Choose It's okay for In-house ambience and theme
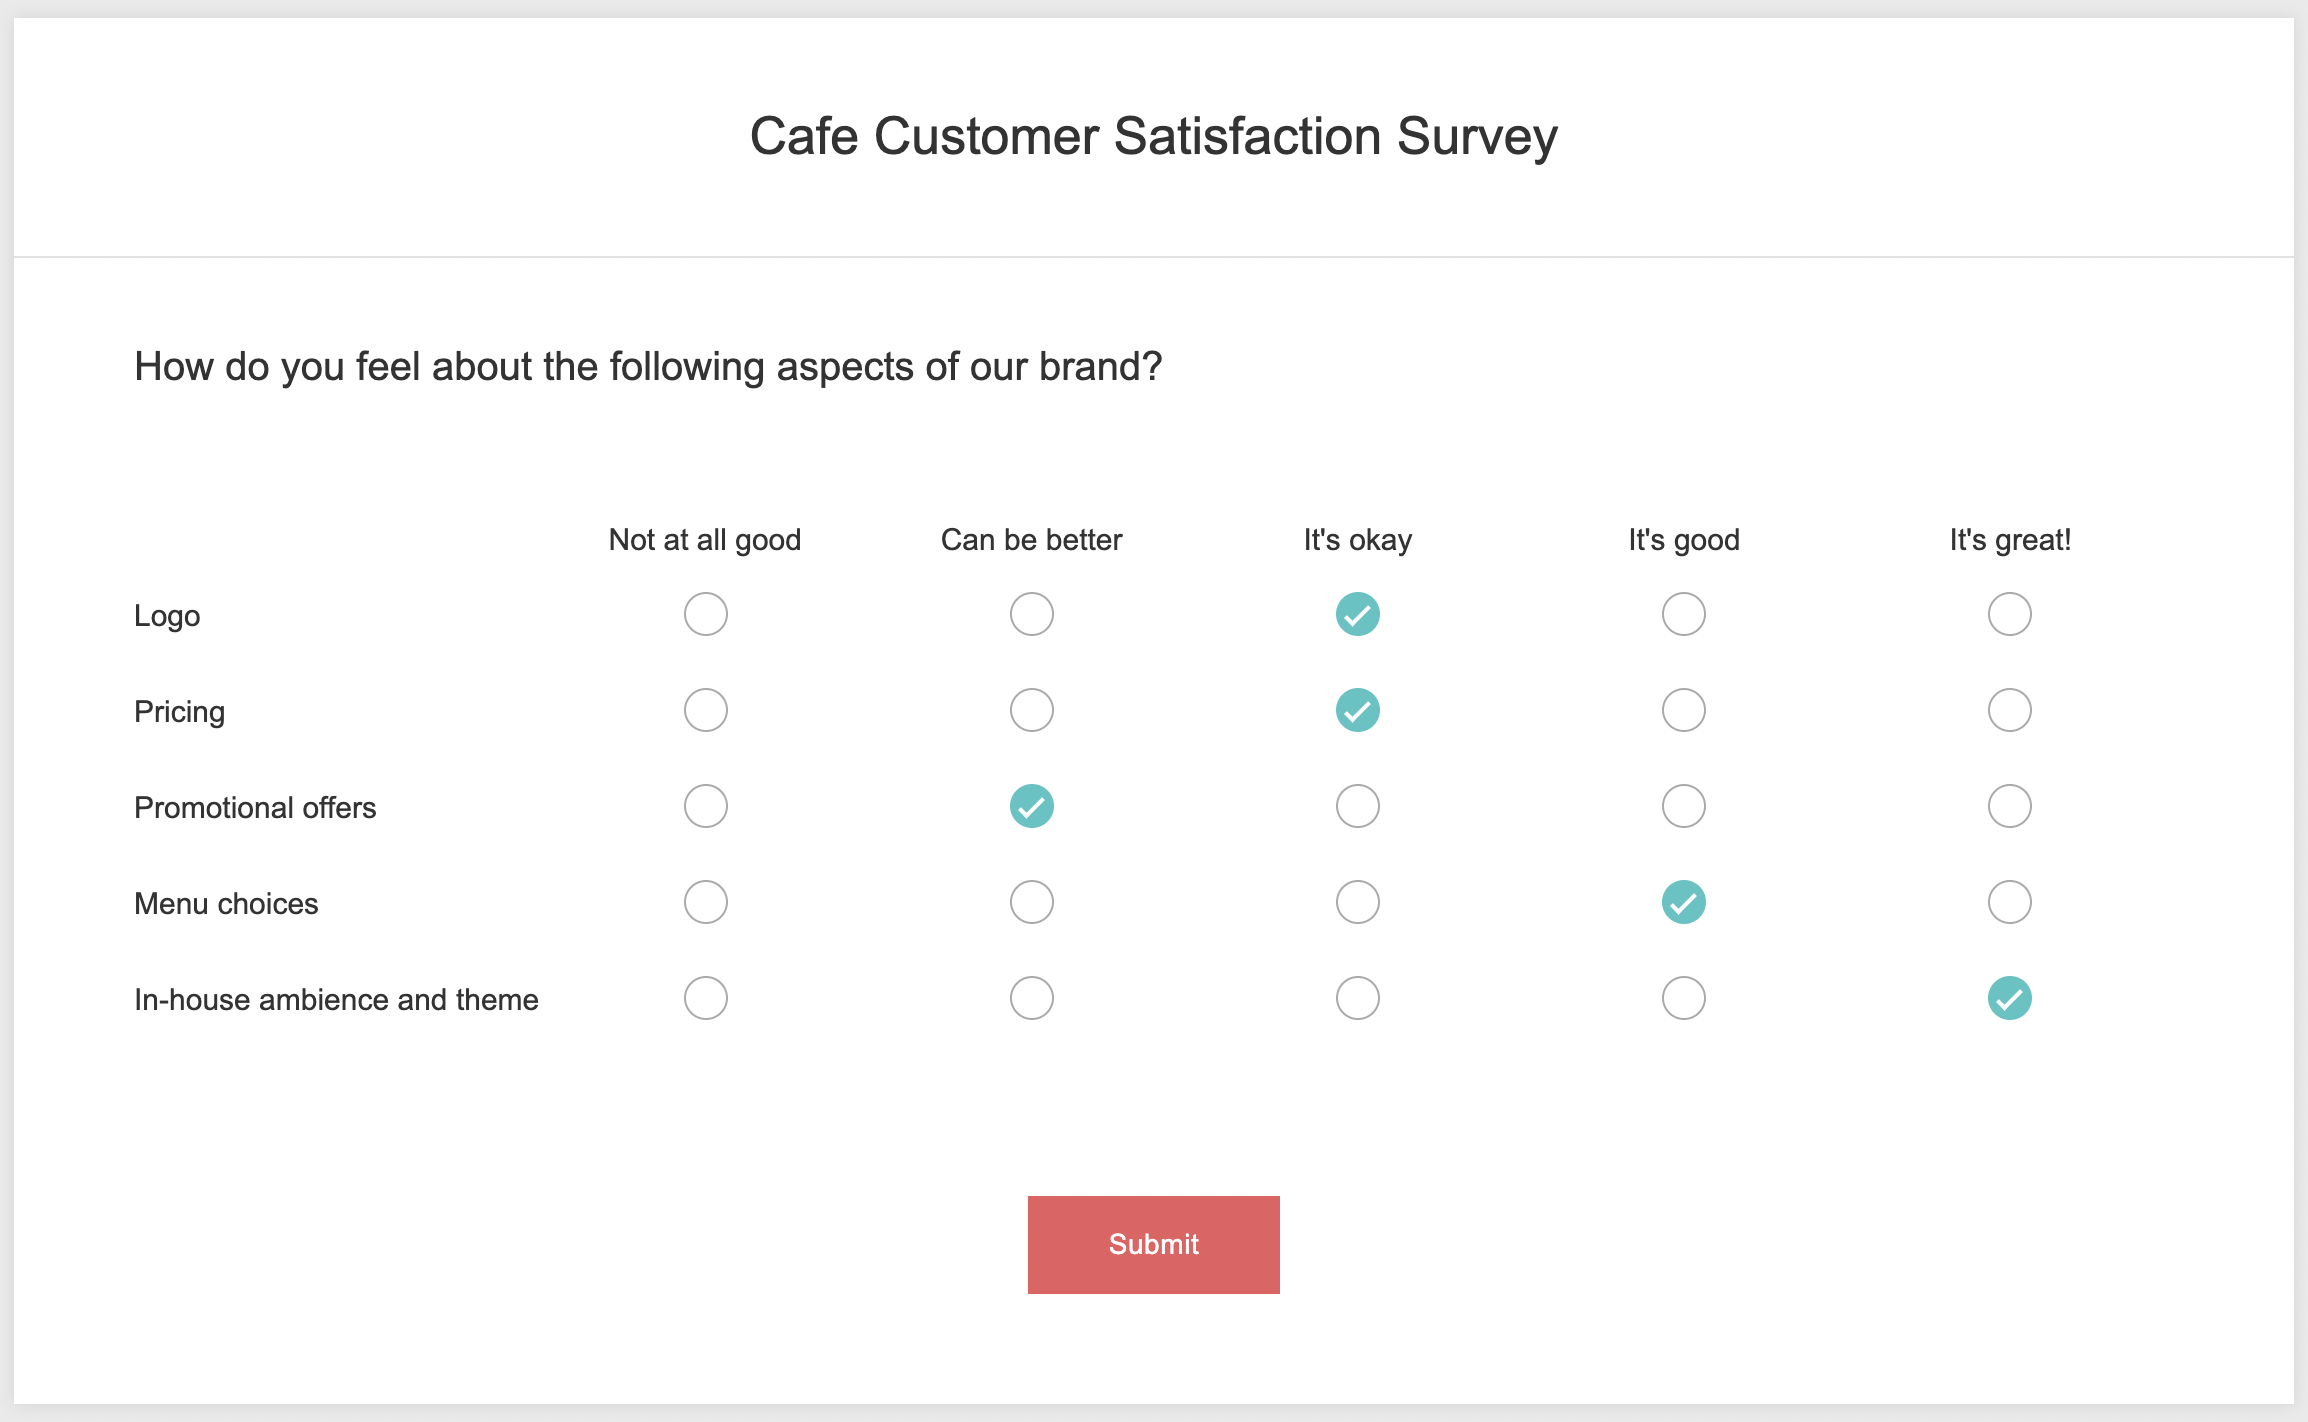This screenshot has height=1422, width=2308. [1358, 998]
